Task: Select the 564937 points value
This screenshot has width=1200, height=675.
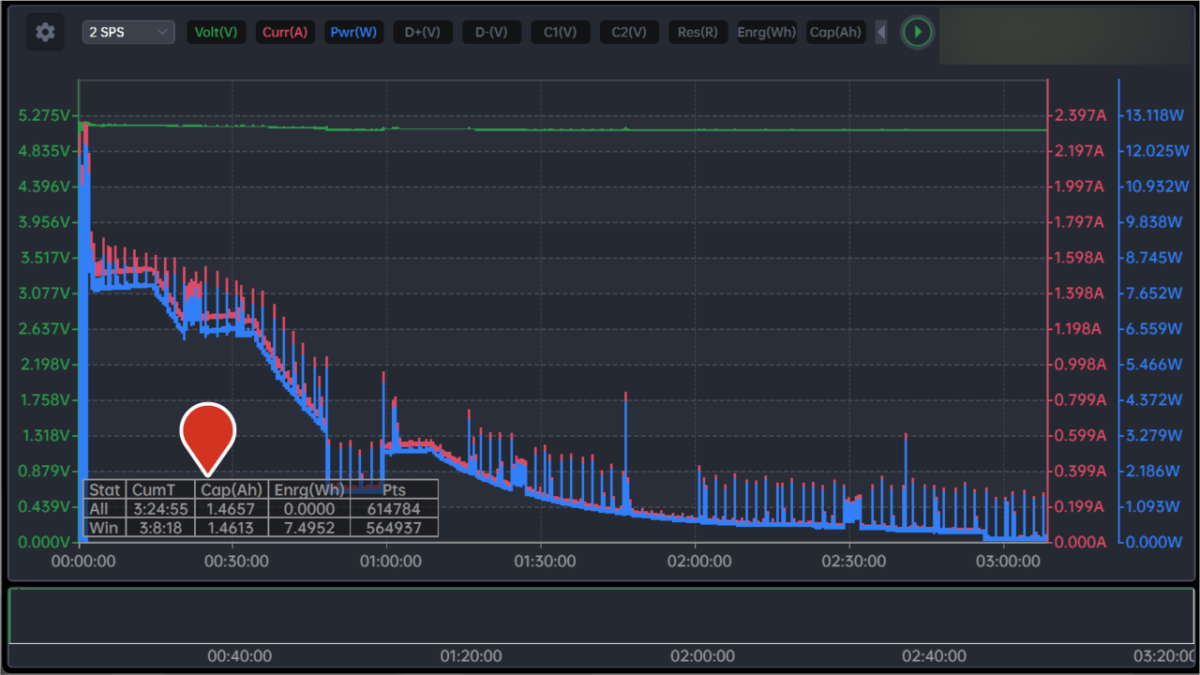Action: (x=394, y=527)
